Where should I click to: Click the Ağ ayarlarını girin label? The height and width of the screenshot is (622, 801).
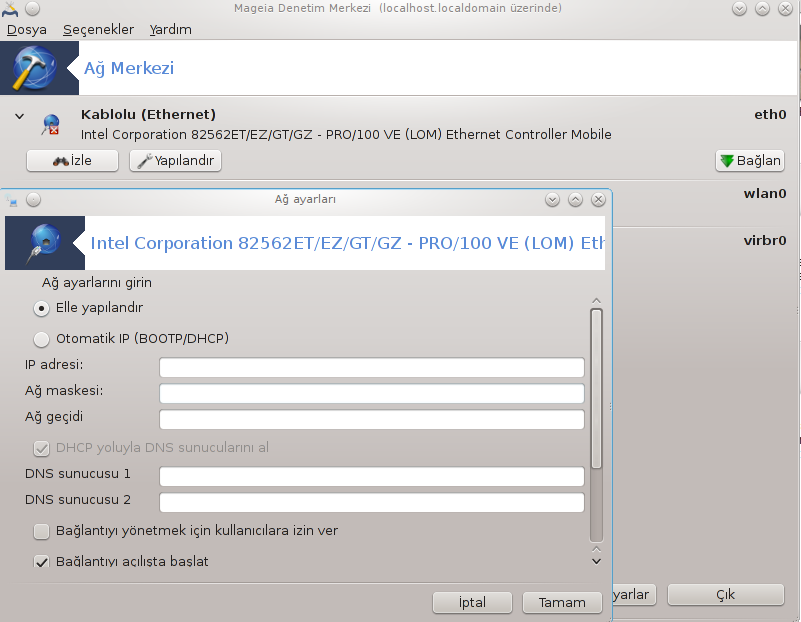pyautogui.click(x=97, y=283)
